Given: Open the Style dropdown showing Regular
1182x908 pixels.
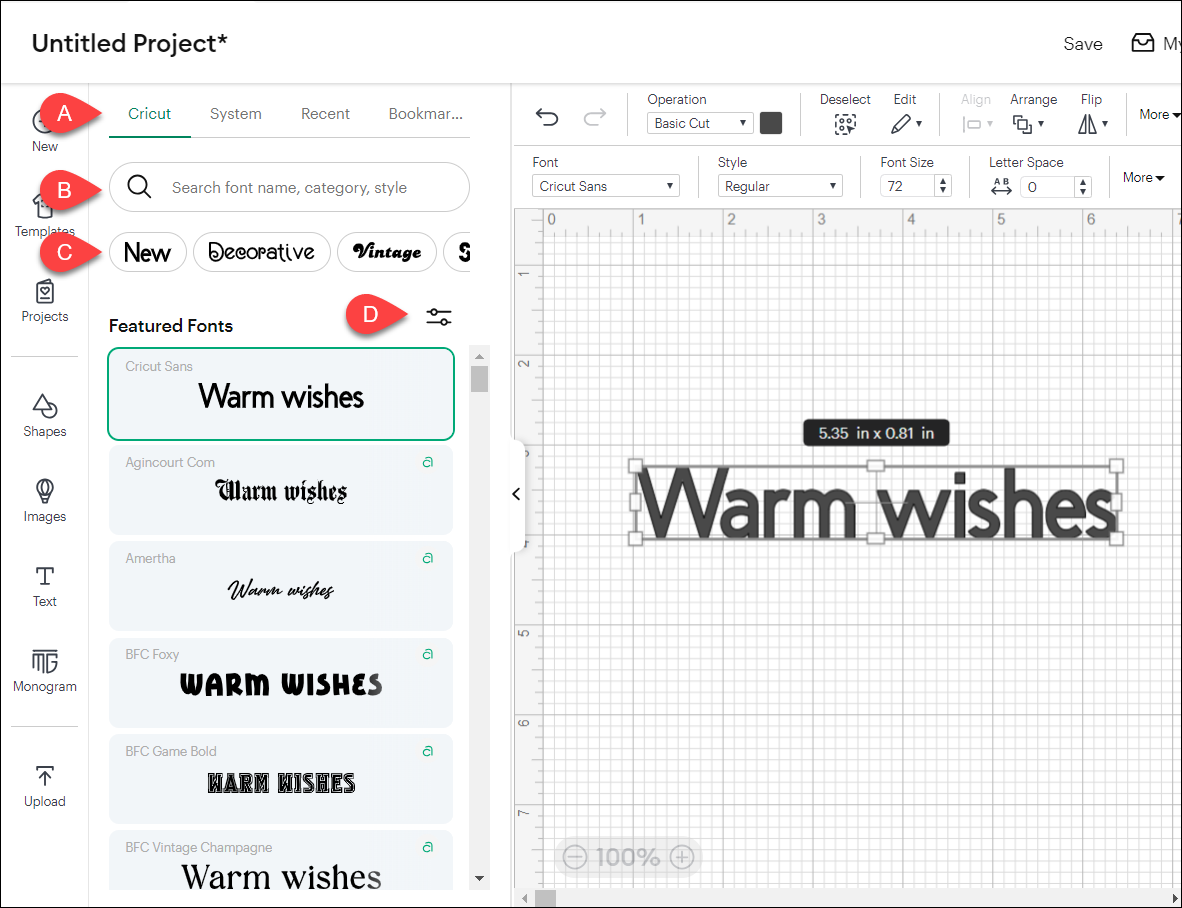Looking at the screenshot, I should click(780, 185).
